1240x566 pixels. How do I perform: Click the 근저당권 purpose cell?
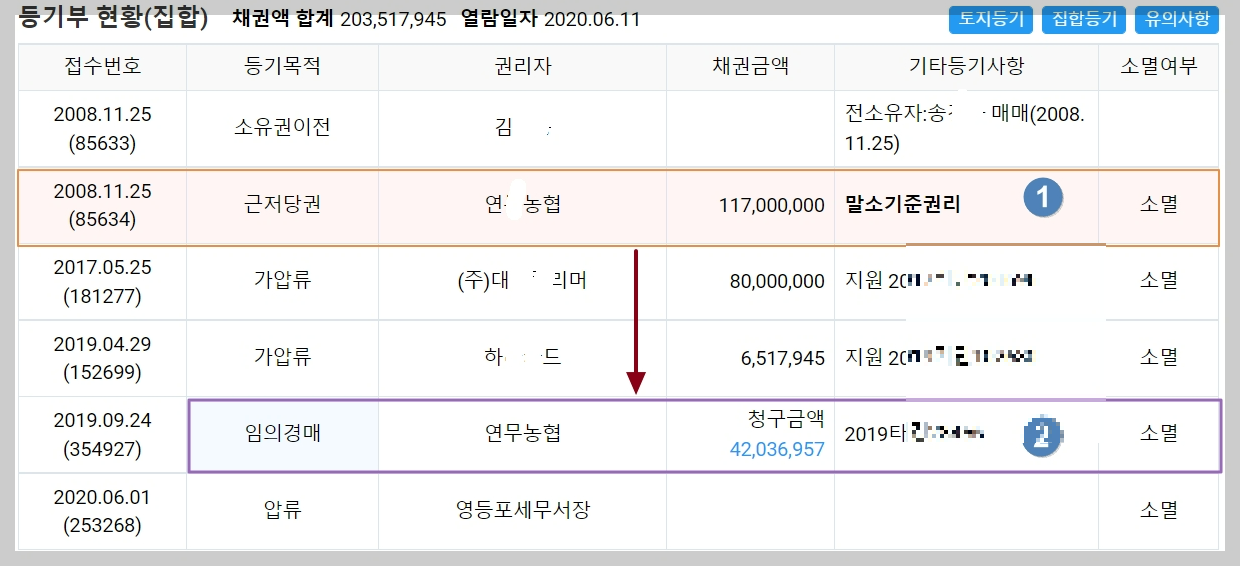click(282, 204)
